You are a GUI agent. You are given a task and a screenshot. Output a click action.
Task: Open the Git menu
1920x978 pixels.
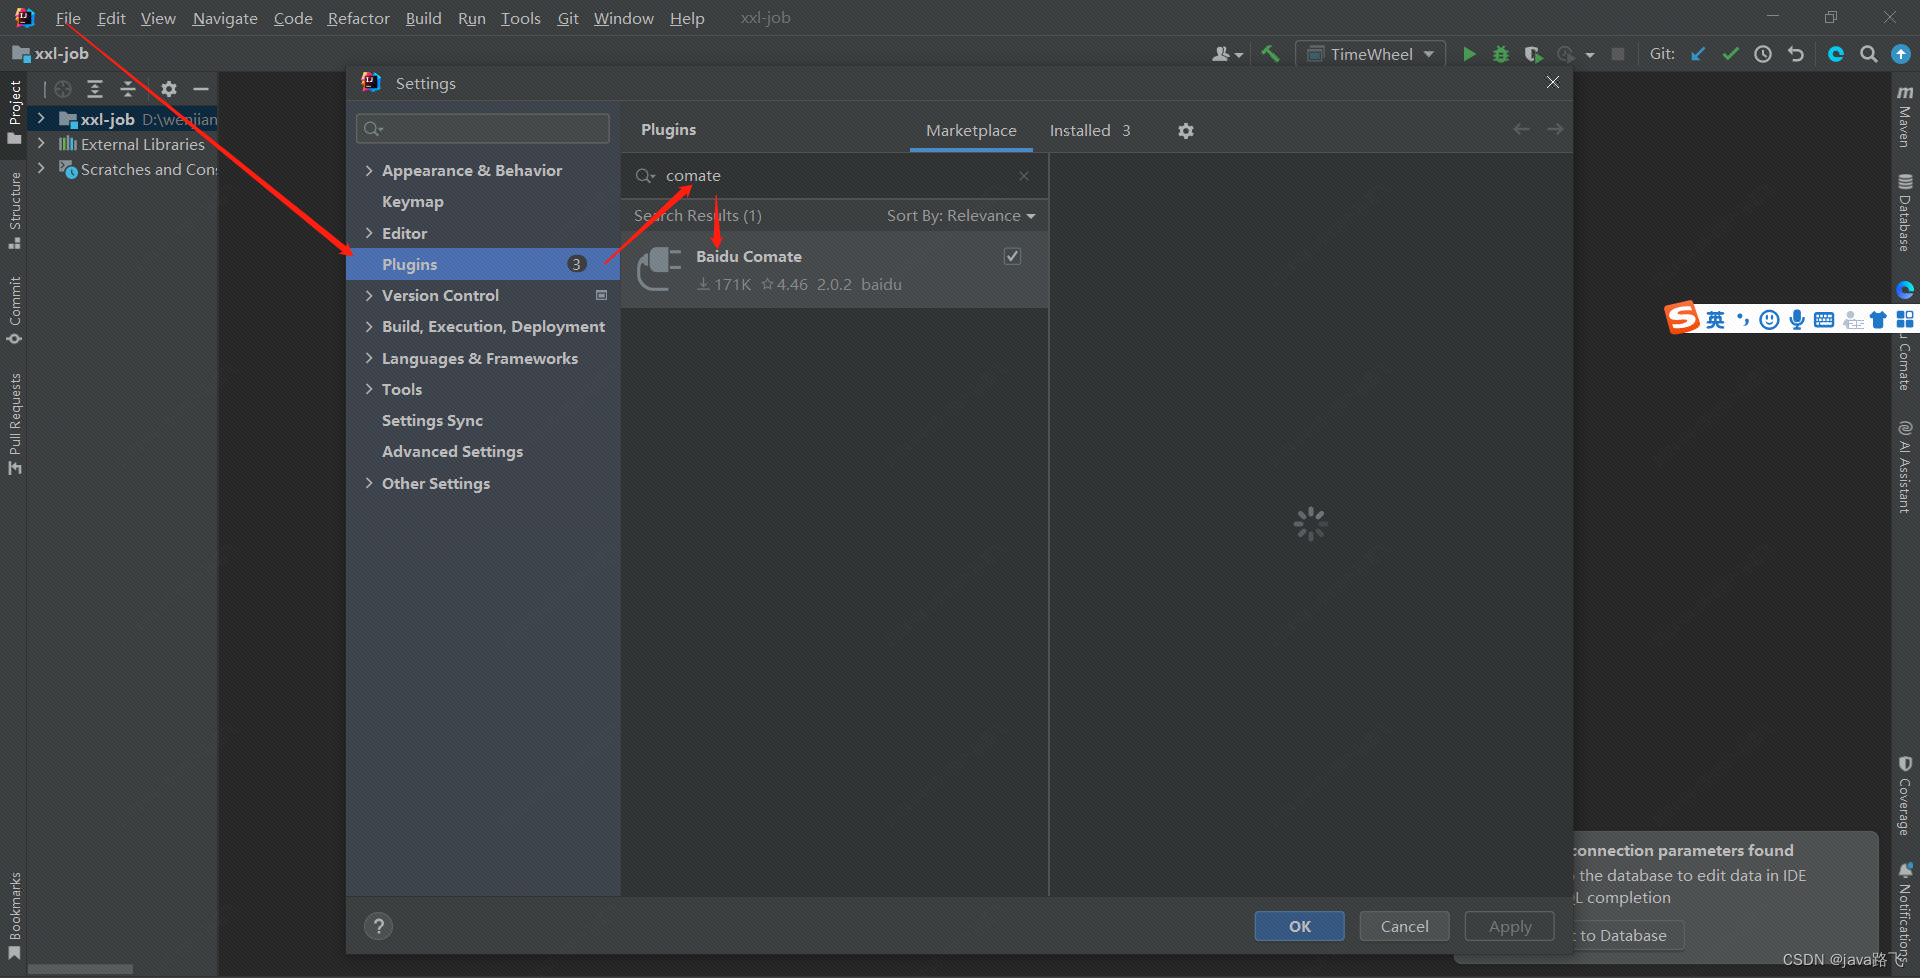pyautogui.click(x=568, y=18)
